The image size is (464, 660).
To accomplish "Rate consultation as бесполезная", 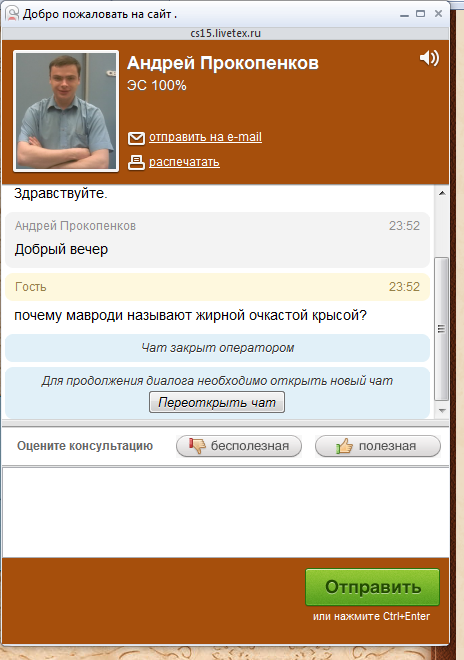I will tap(239, 446).
